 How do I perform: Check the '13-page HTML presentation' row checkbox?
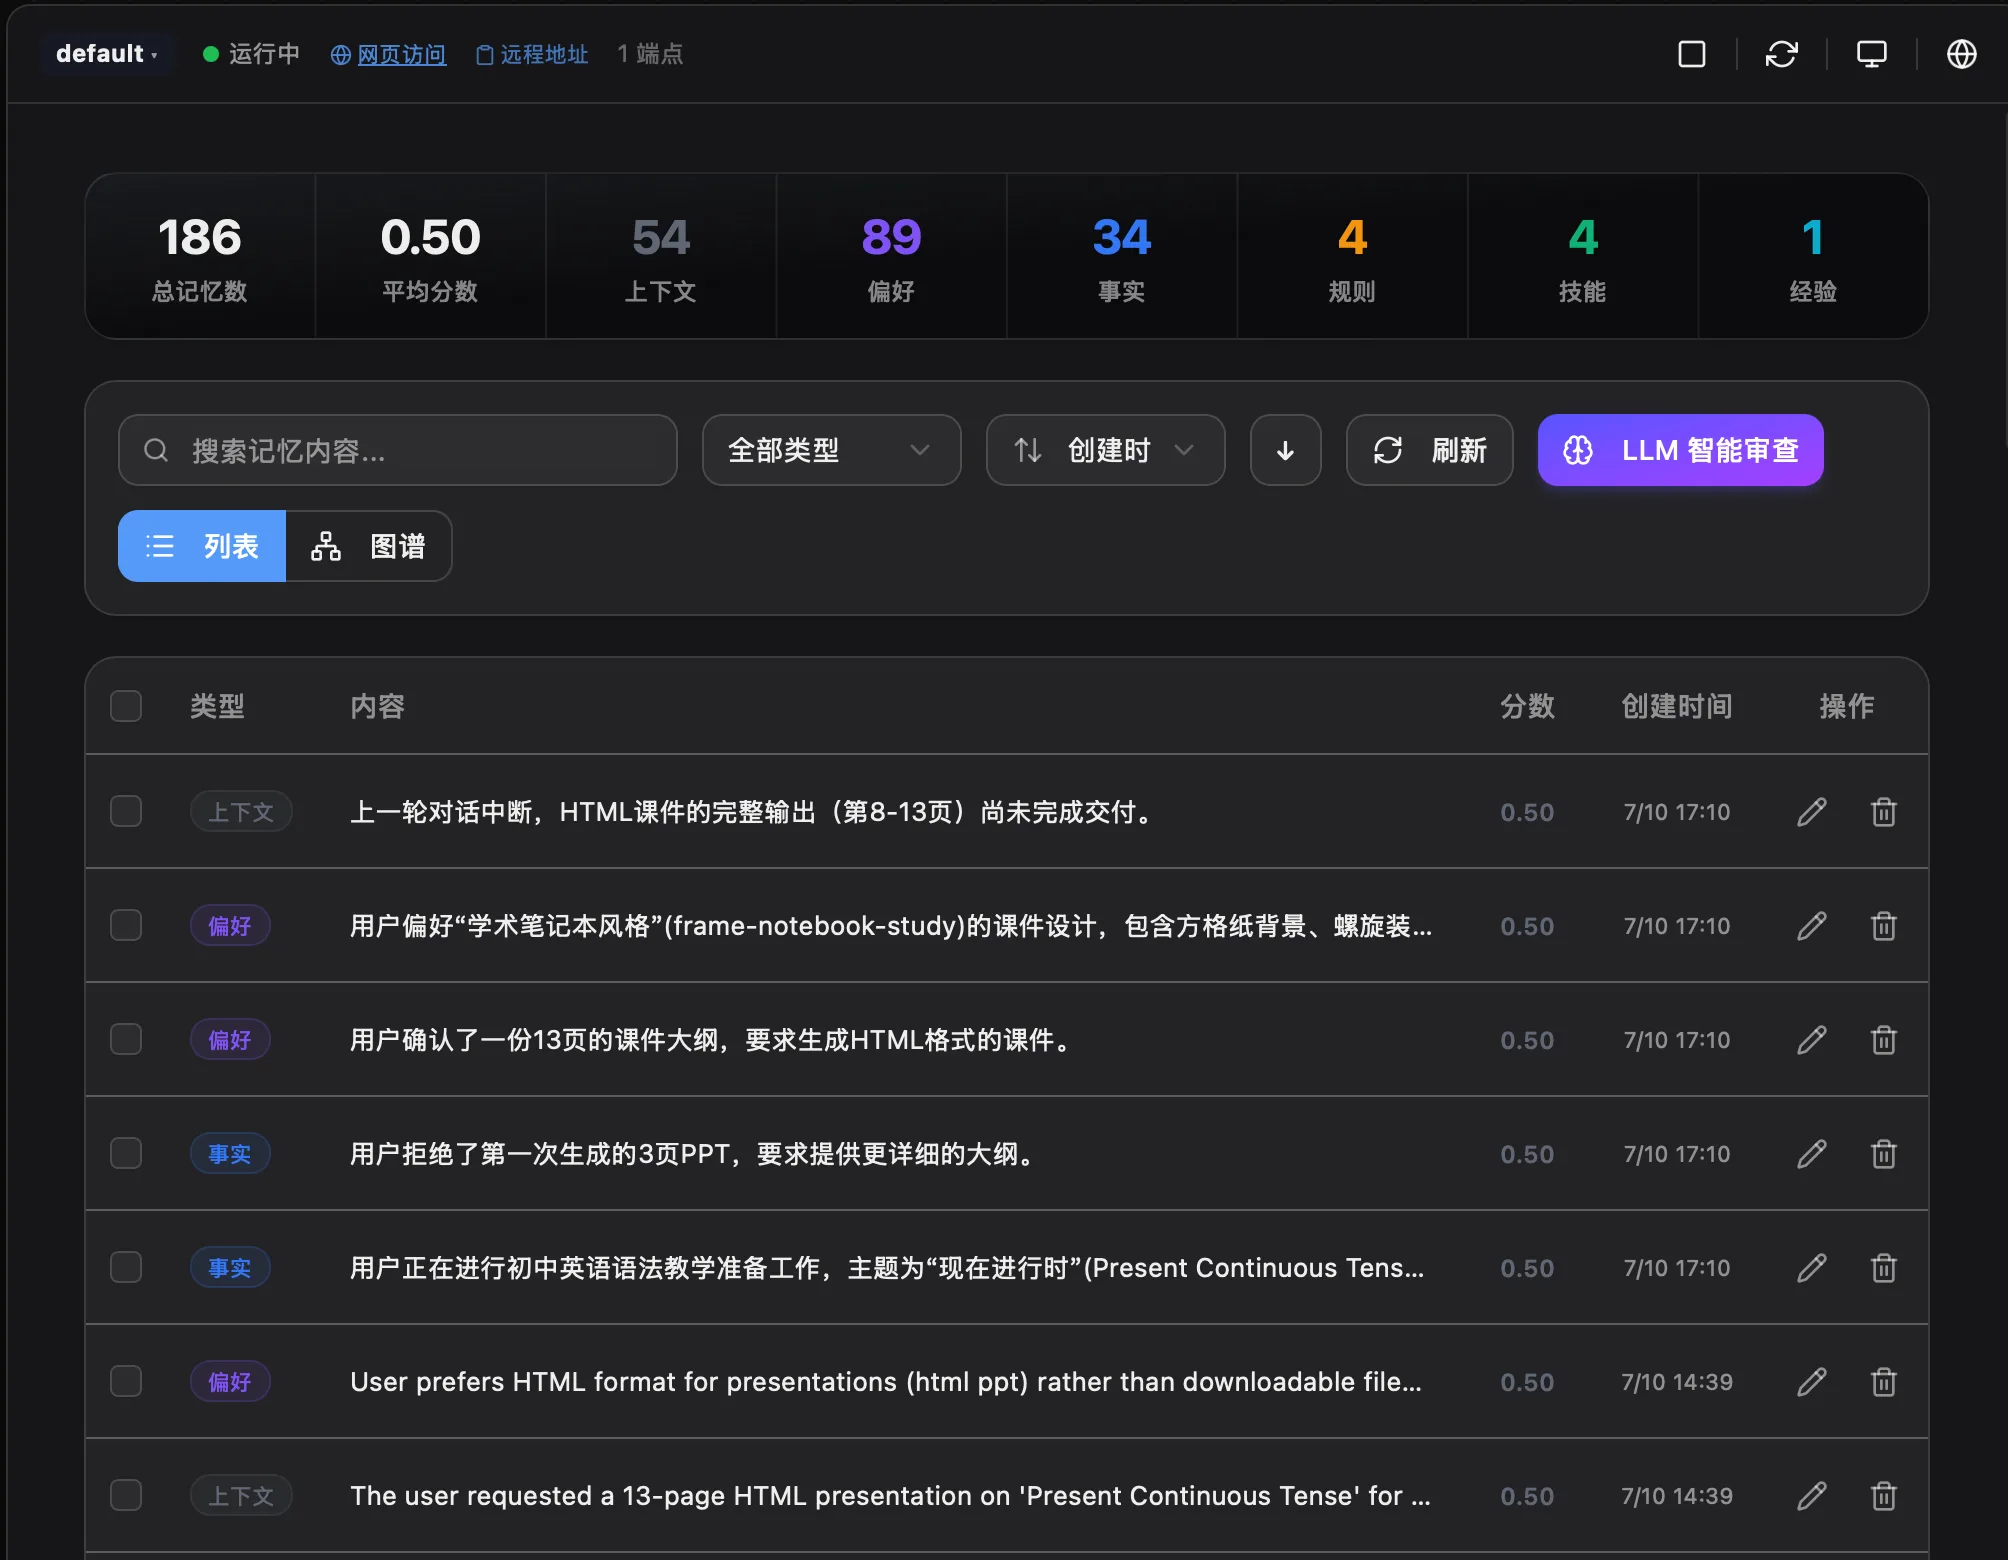click(126, 1495)
